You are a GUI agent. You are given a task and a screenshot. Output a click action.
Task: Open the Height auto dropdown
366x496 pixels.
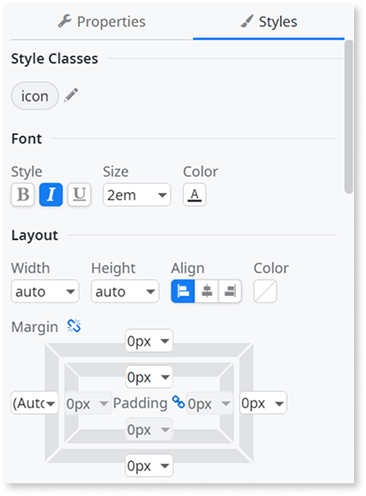(x=125, y=292)
